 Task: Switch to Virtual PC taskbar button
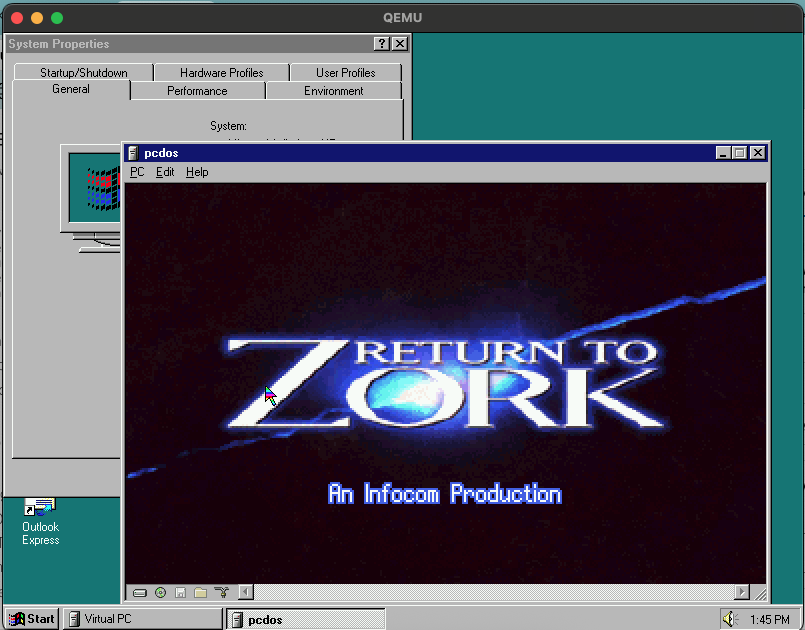[142, 619]
